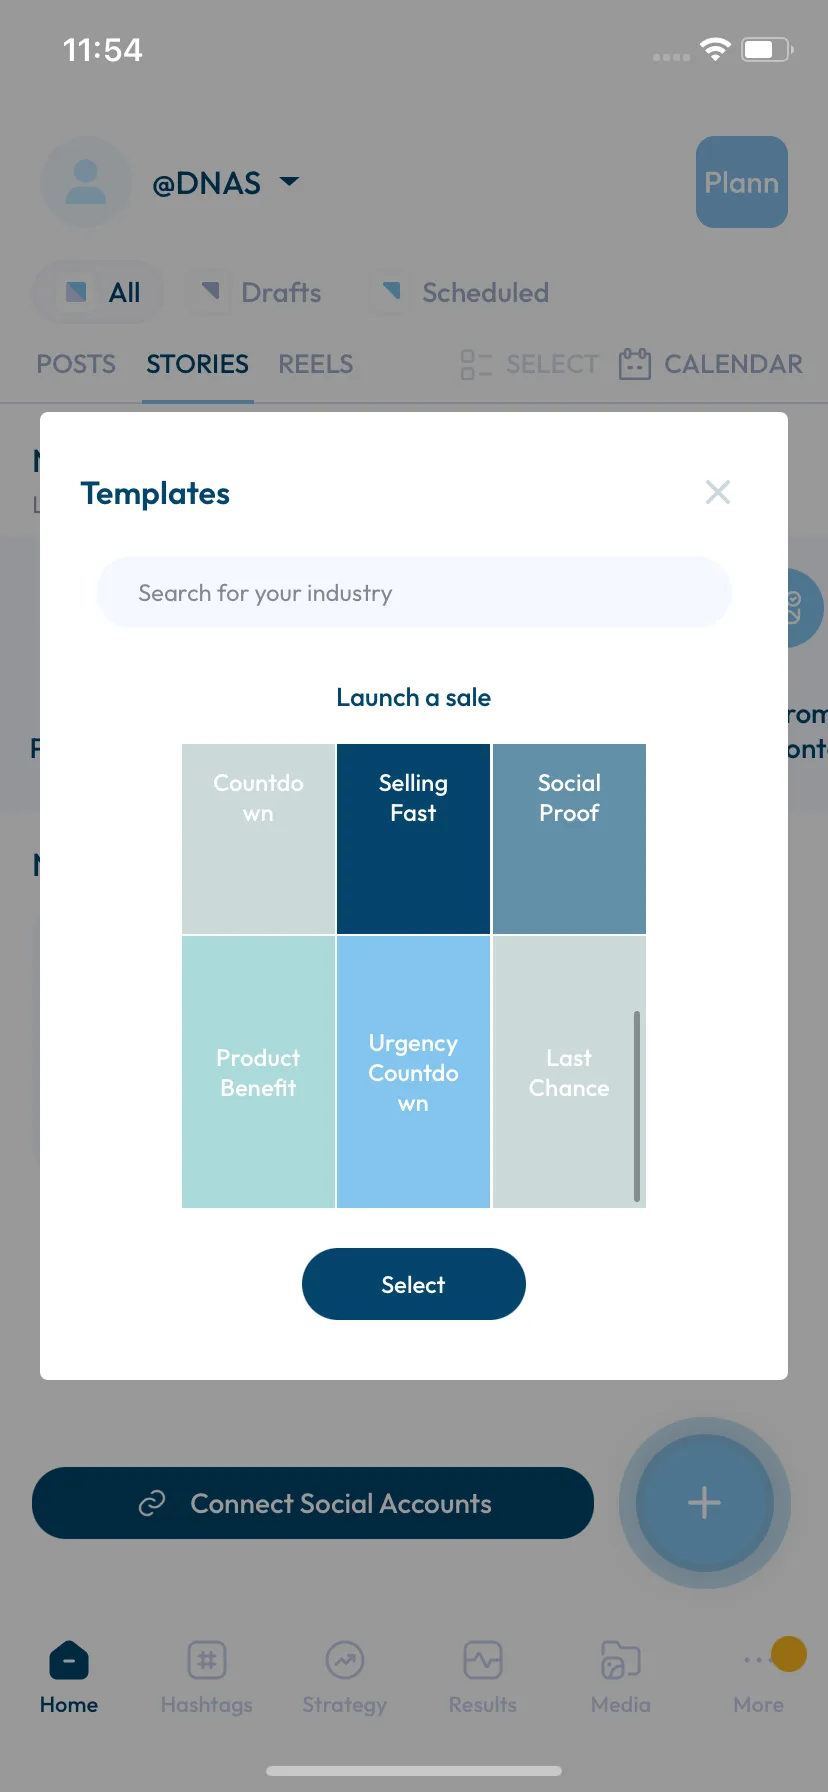Tap the plus add-content button
Screen dimensions: 828x1792
point(705,1503)
